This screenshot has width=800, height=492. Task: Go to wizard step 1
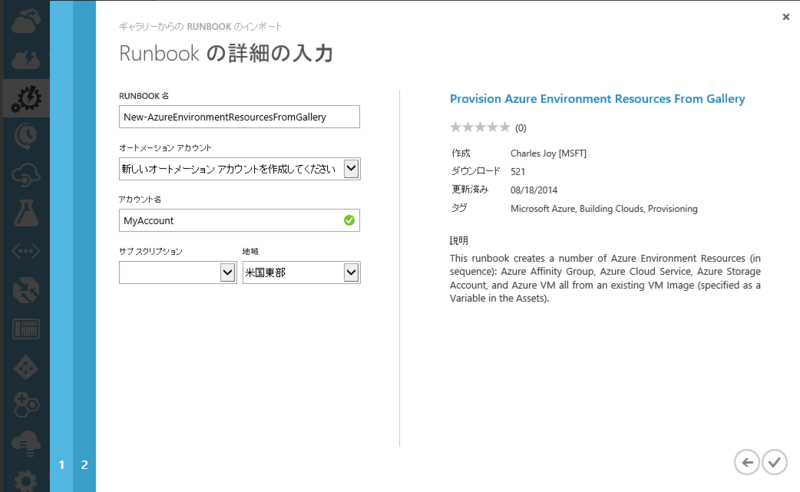(x=62, y=465)
